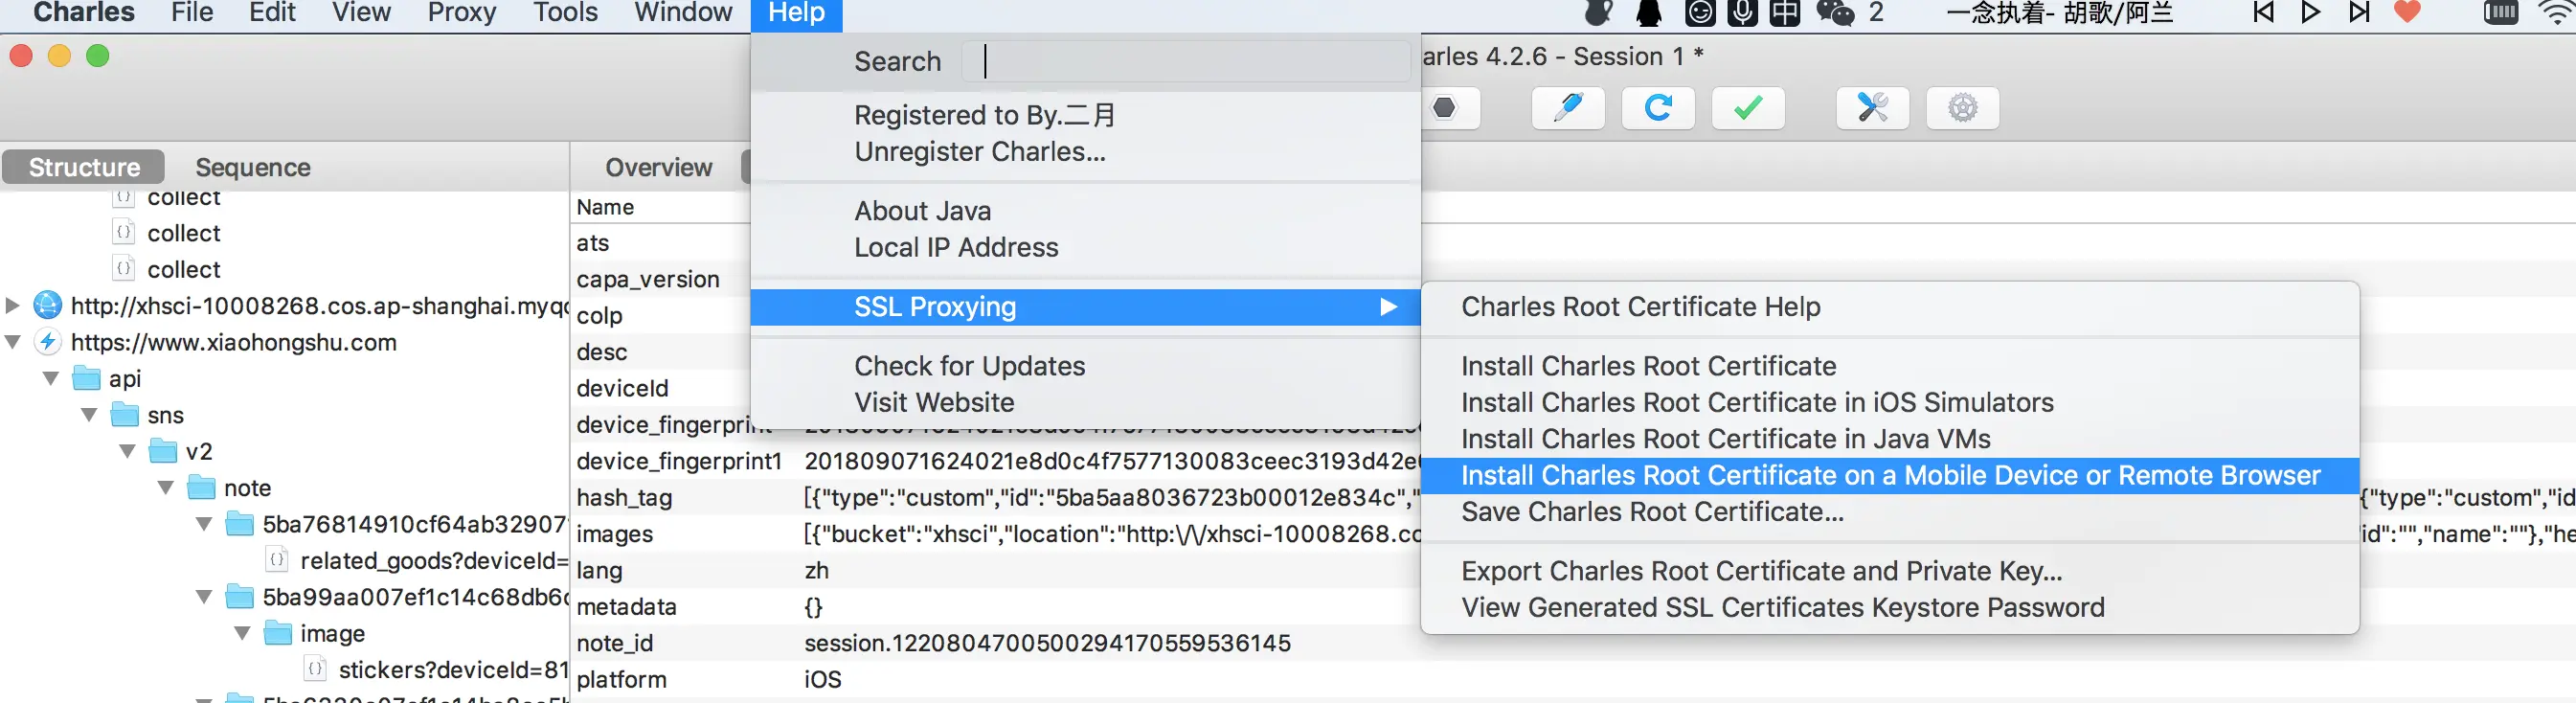Collapse the note folder
Image resolution: width=2576 pixels, height=703 pixels.
click(x=166, y=488)
